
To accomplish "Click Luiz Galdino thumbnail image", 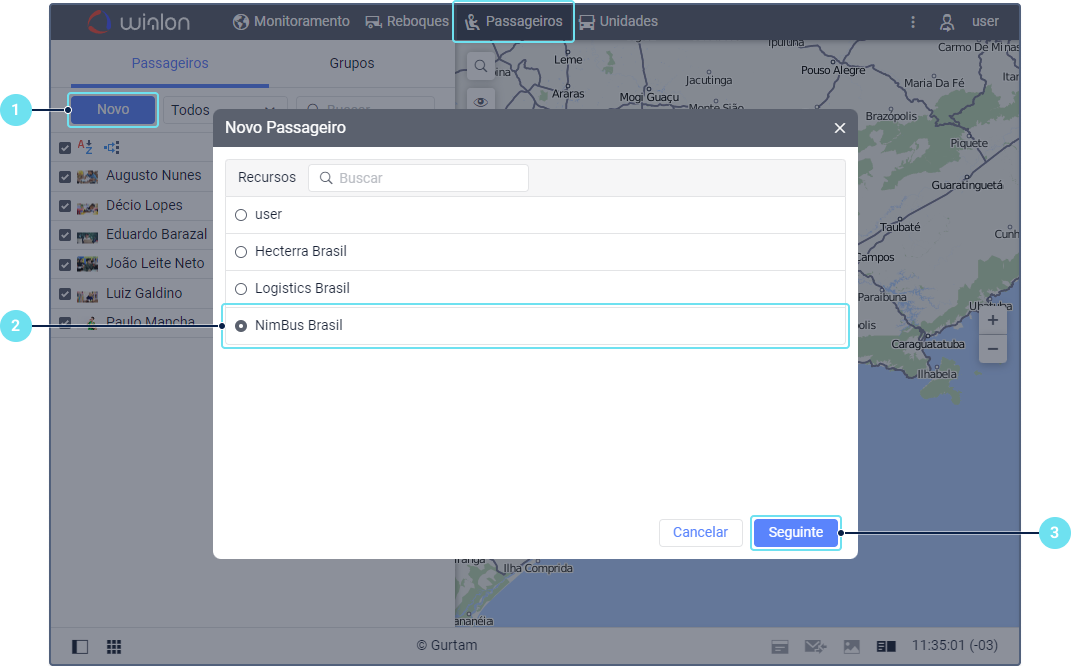I will tap(87, 295).
